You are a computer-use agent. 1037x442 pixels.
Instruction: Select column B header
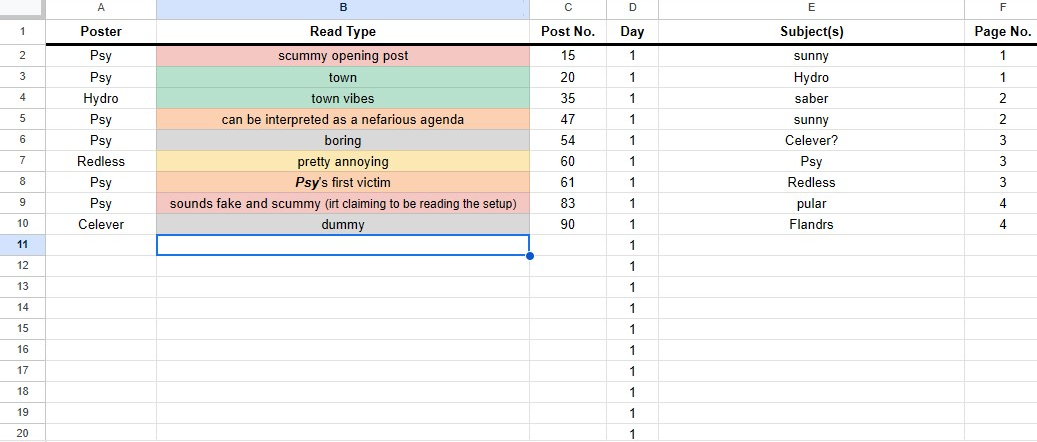click(342, 9)
